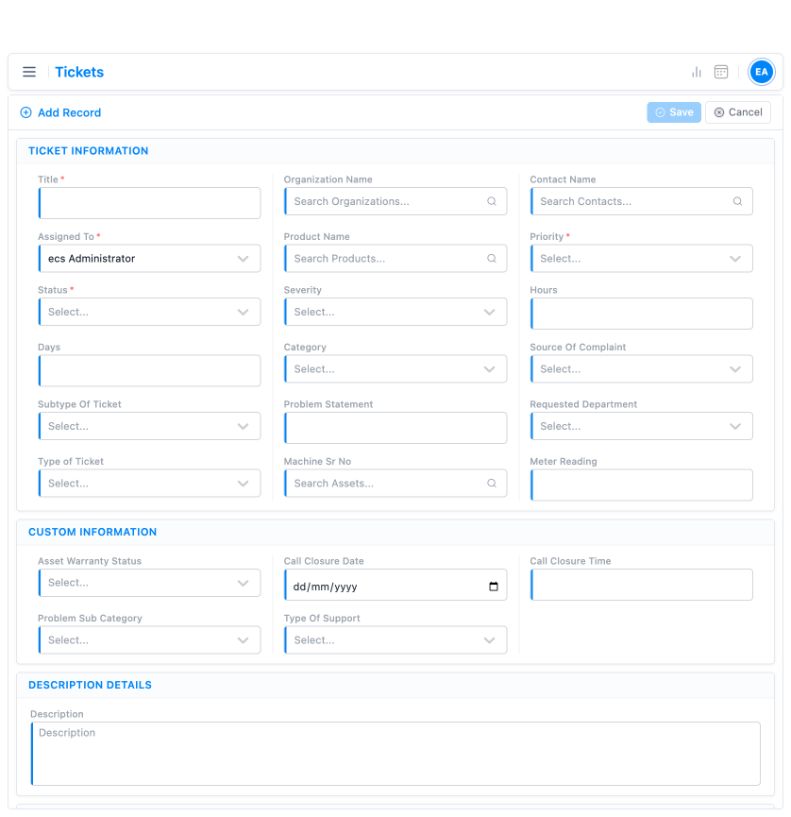This screenshot has height=817, width=791.
Task: Open the bar chart reports icon
Action: coord(696,72)
